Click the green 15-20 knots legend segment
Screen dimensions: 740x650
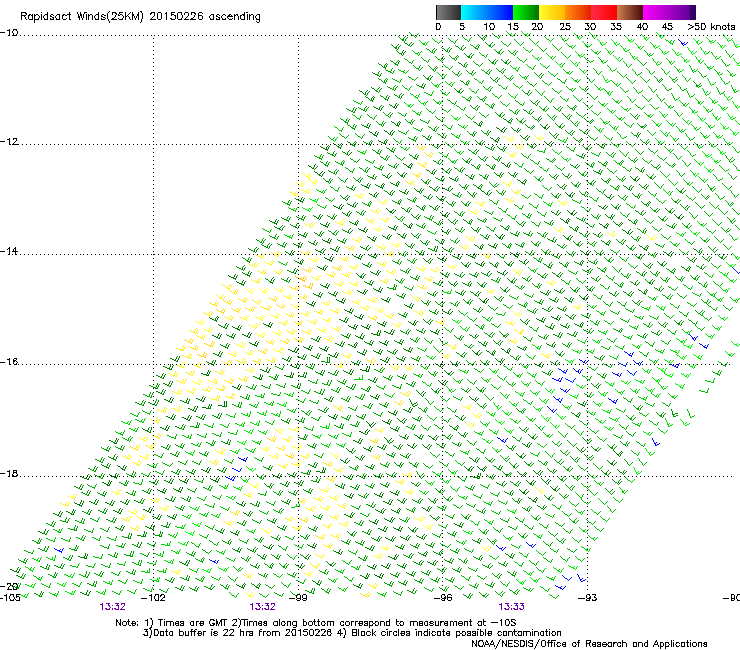coord(526,12)
